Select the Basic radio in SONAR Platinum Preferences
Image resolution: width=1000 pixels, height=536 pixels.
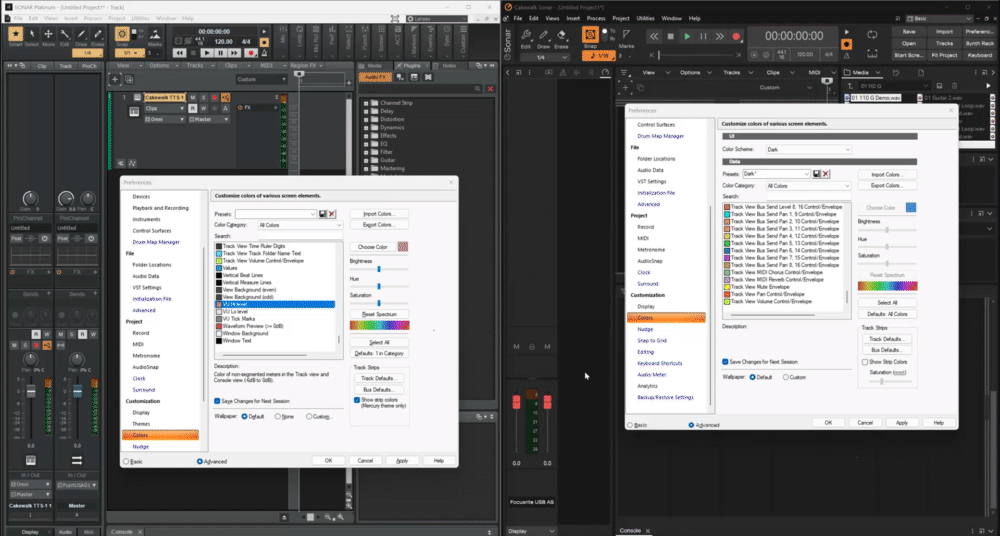(126, 461)
